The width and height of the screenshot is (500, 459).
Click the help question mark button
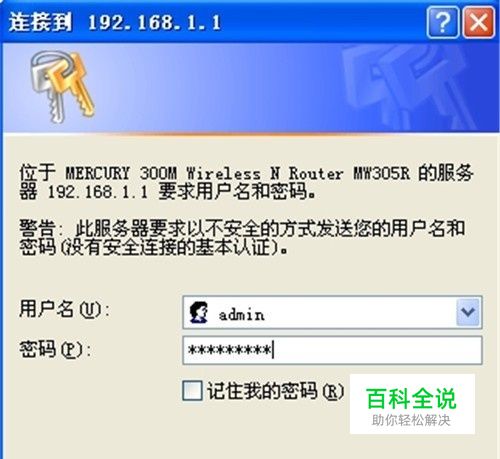[x=443, y=23]
